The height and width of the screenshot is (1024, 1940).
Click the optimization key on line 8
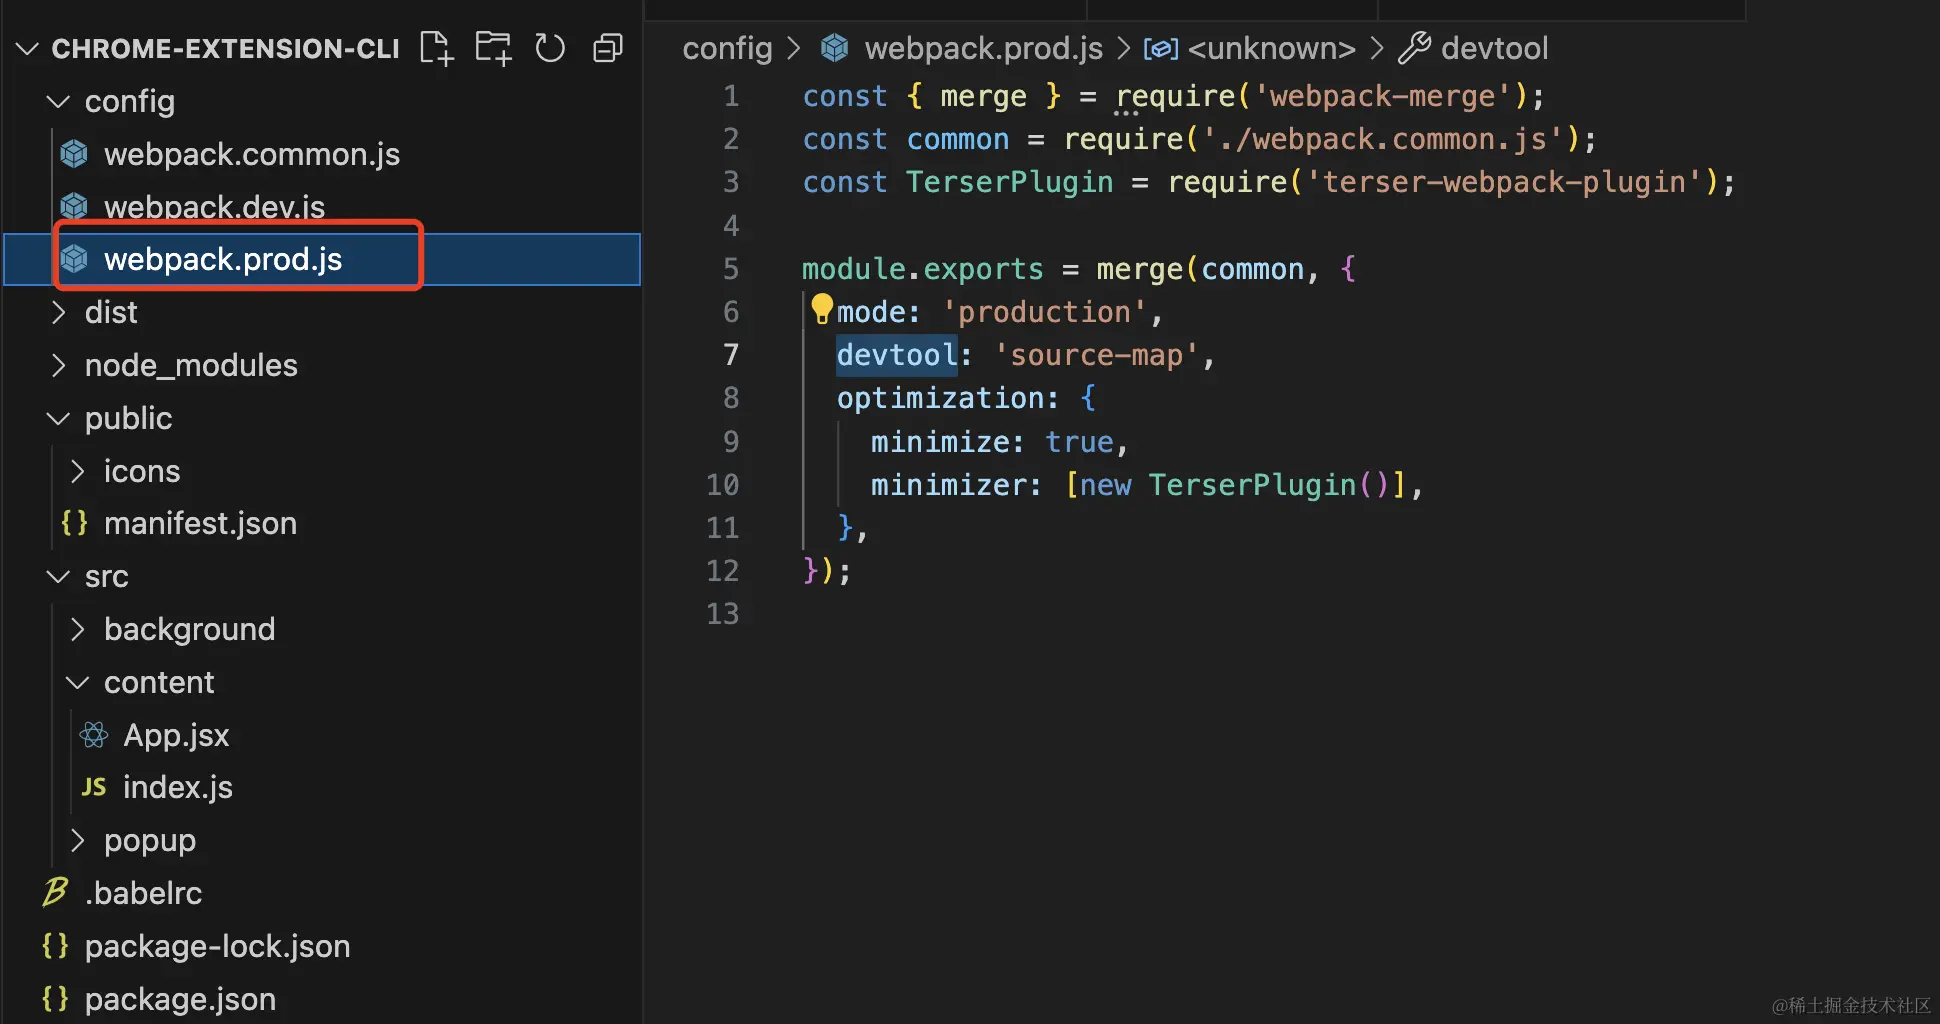pyautogui.click(x=940, y=398)
